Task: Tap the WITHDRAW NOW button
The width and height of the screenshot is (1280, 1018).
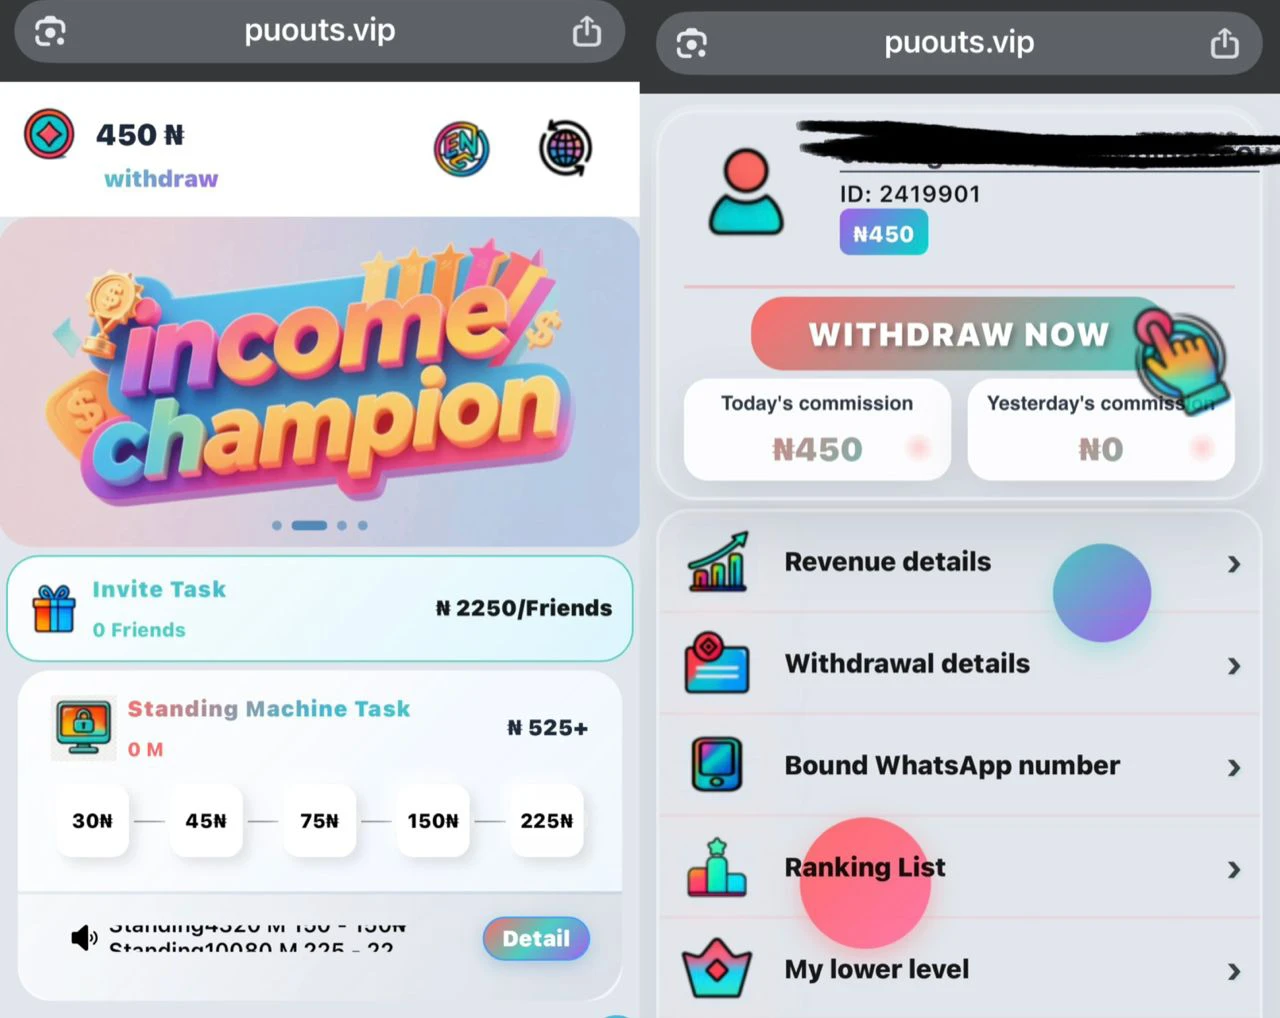Action: [x=958, y=334]
